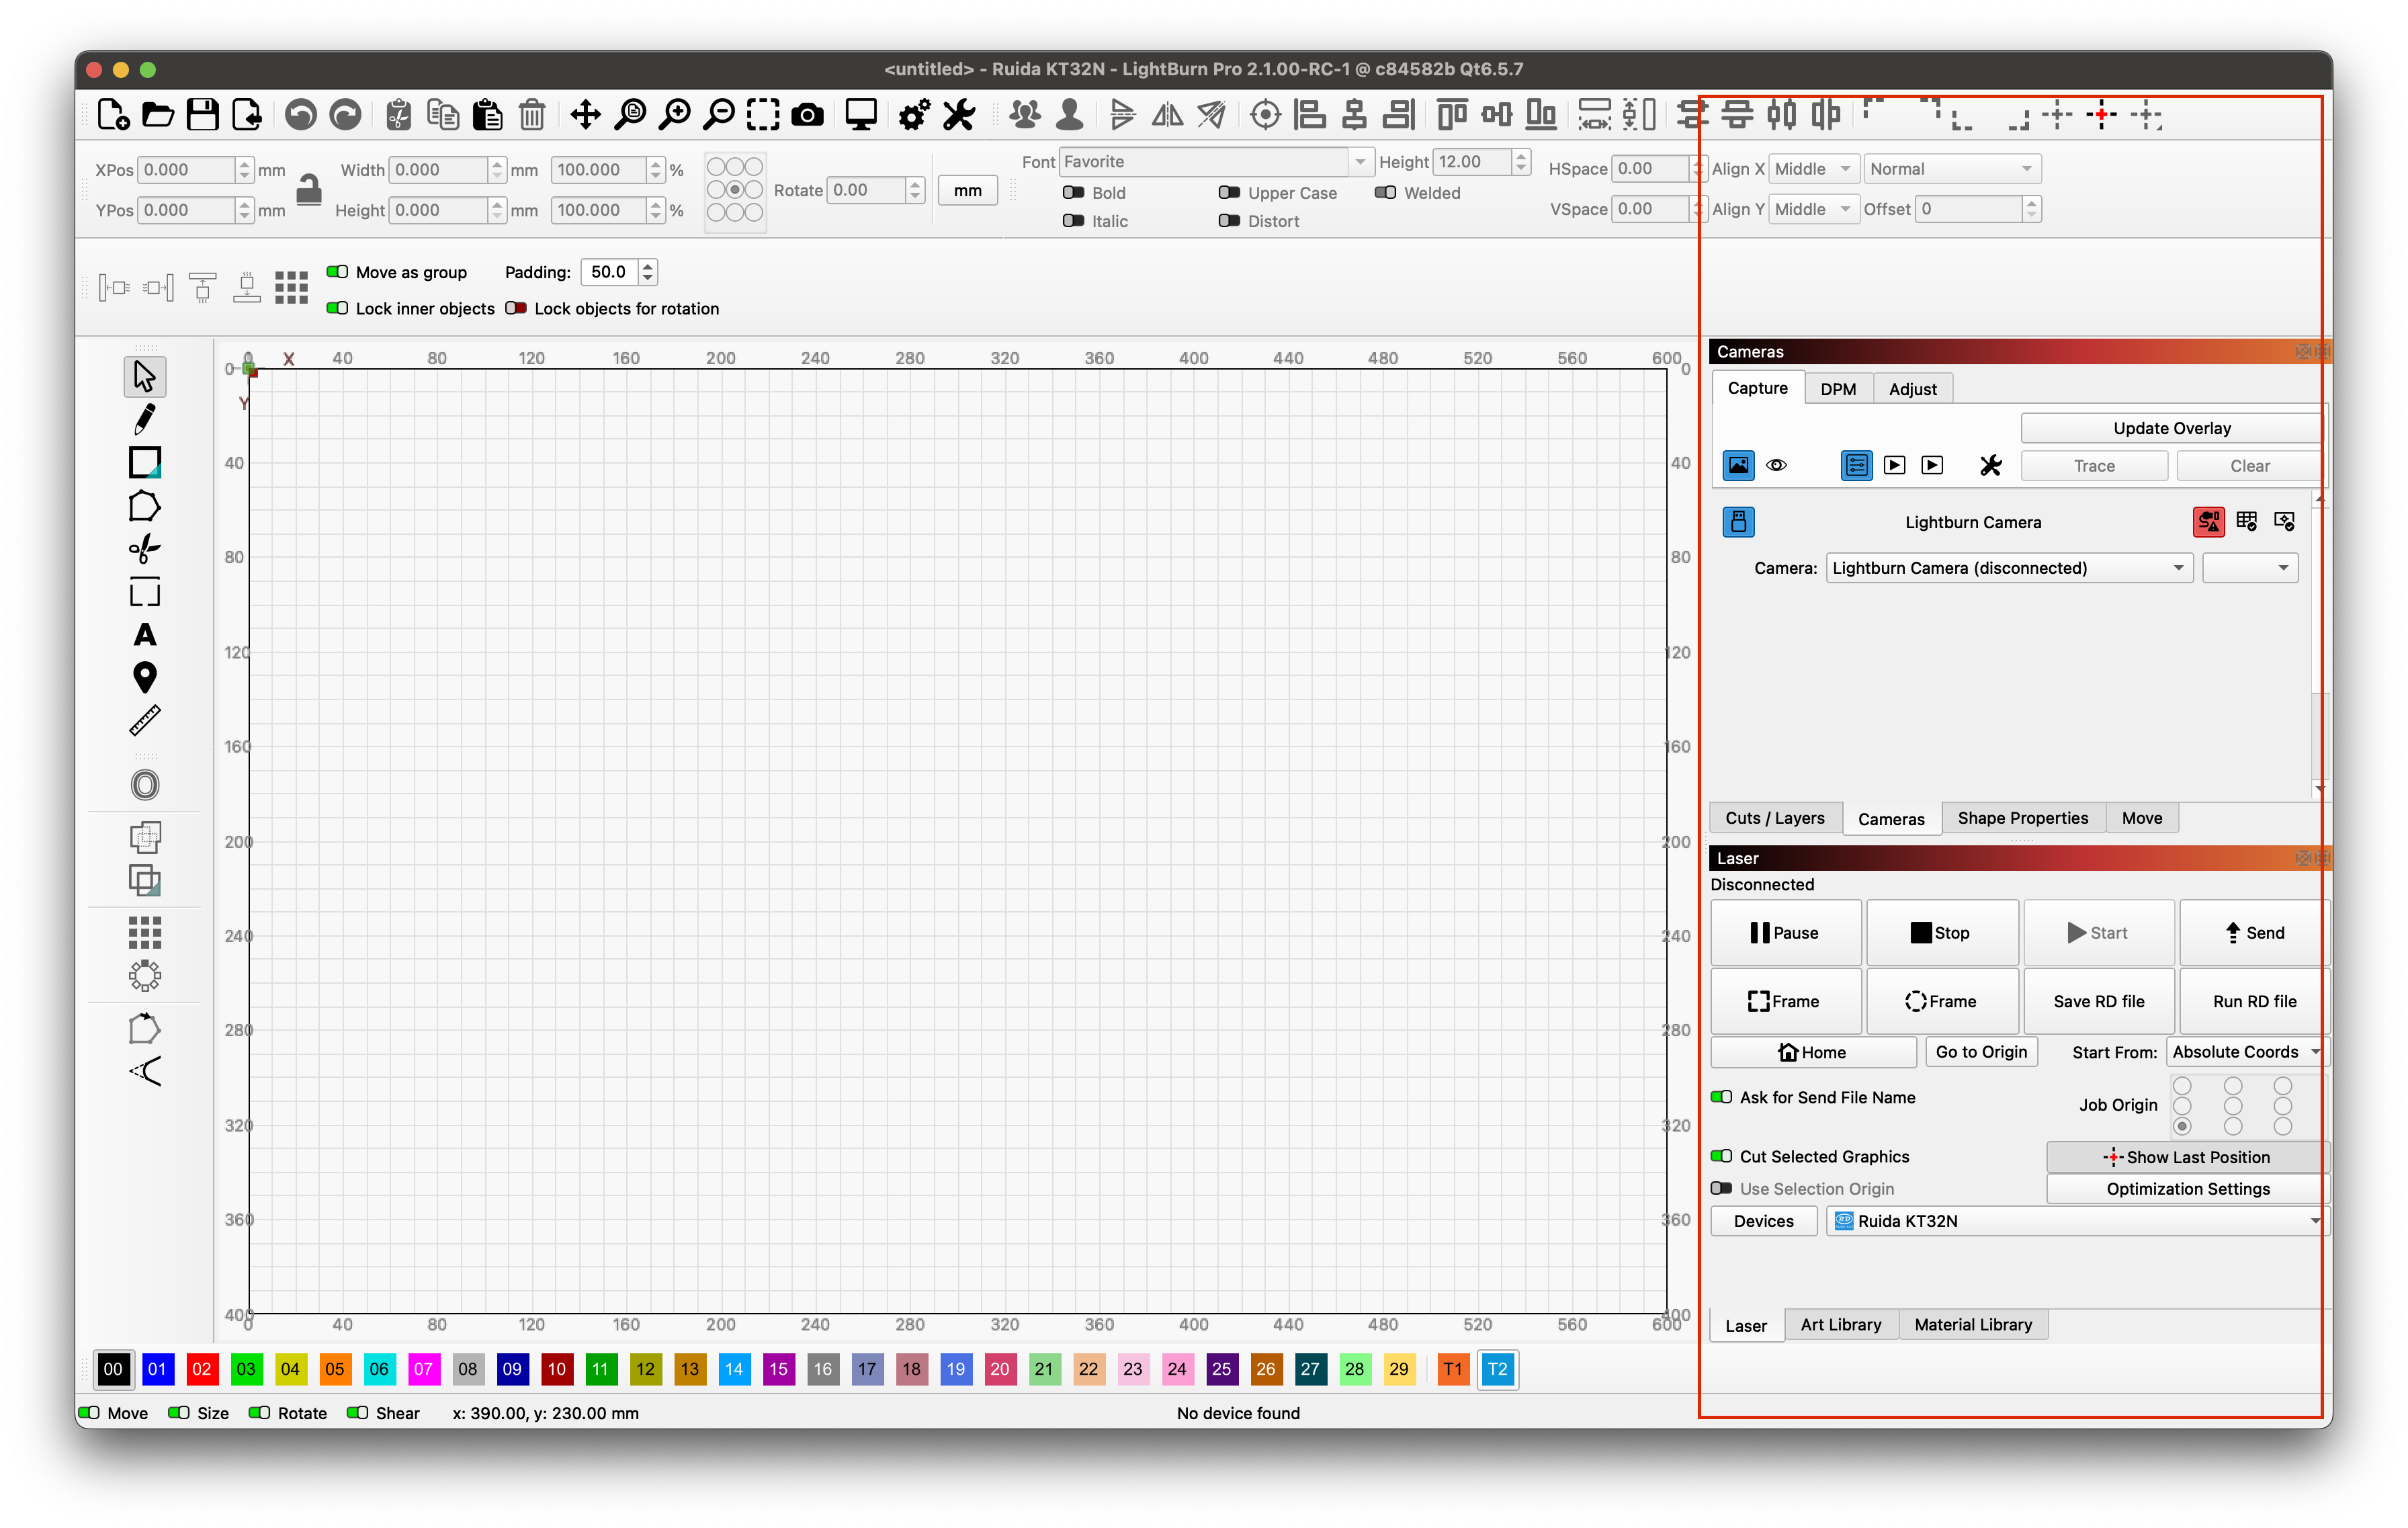Click the camera capture toolbar icon
Screen dimensions: 2408x1528
coord(807,115)
